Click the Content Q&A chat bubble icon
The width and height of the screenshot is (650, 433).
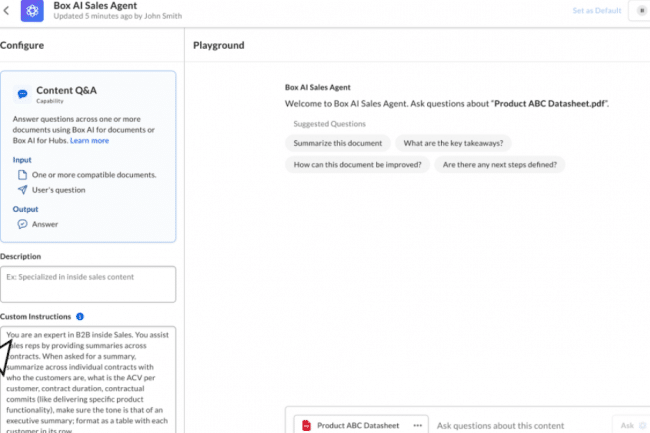point(22,94)
